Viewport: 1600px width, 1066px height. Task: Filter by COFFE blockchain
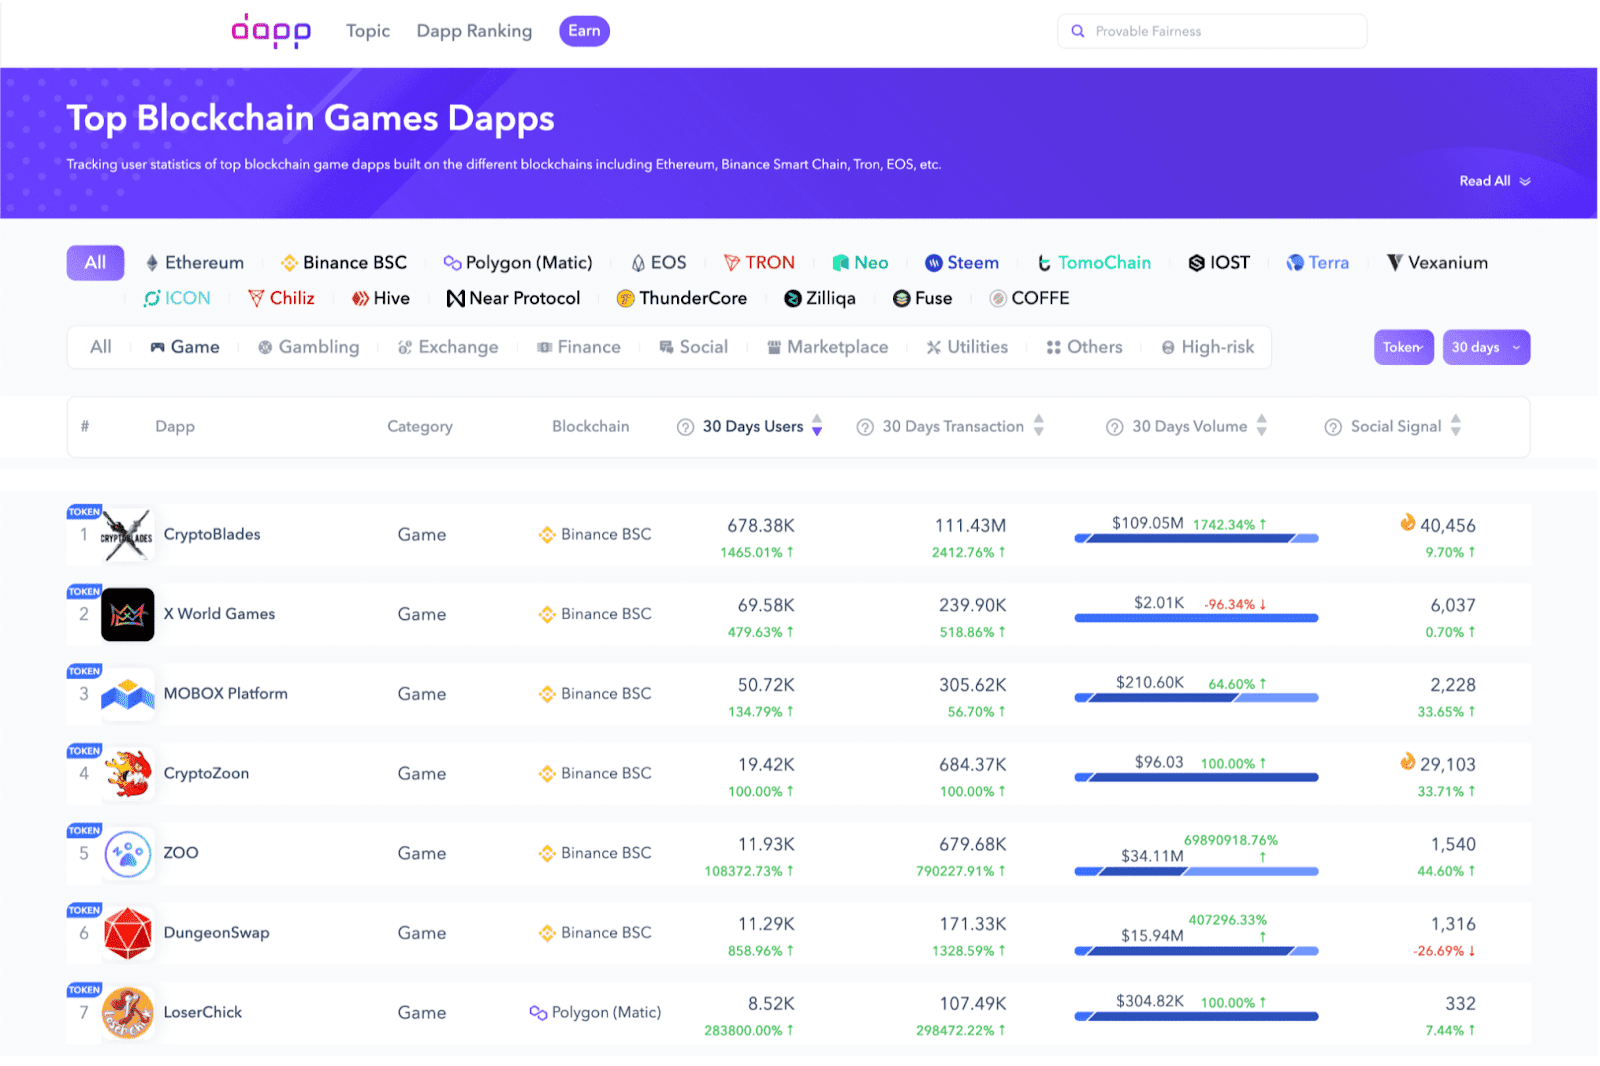point(1029,299)
